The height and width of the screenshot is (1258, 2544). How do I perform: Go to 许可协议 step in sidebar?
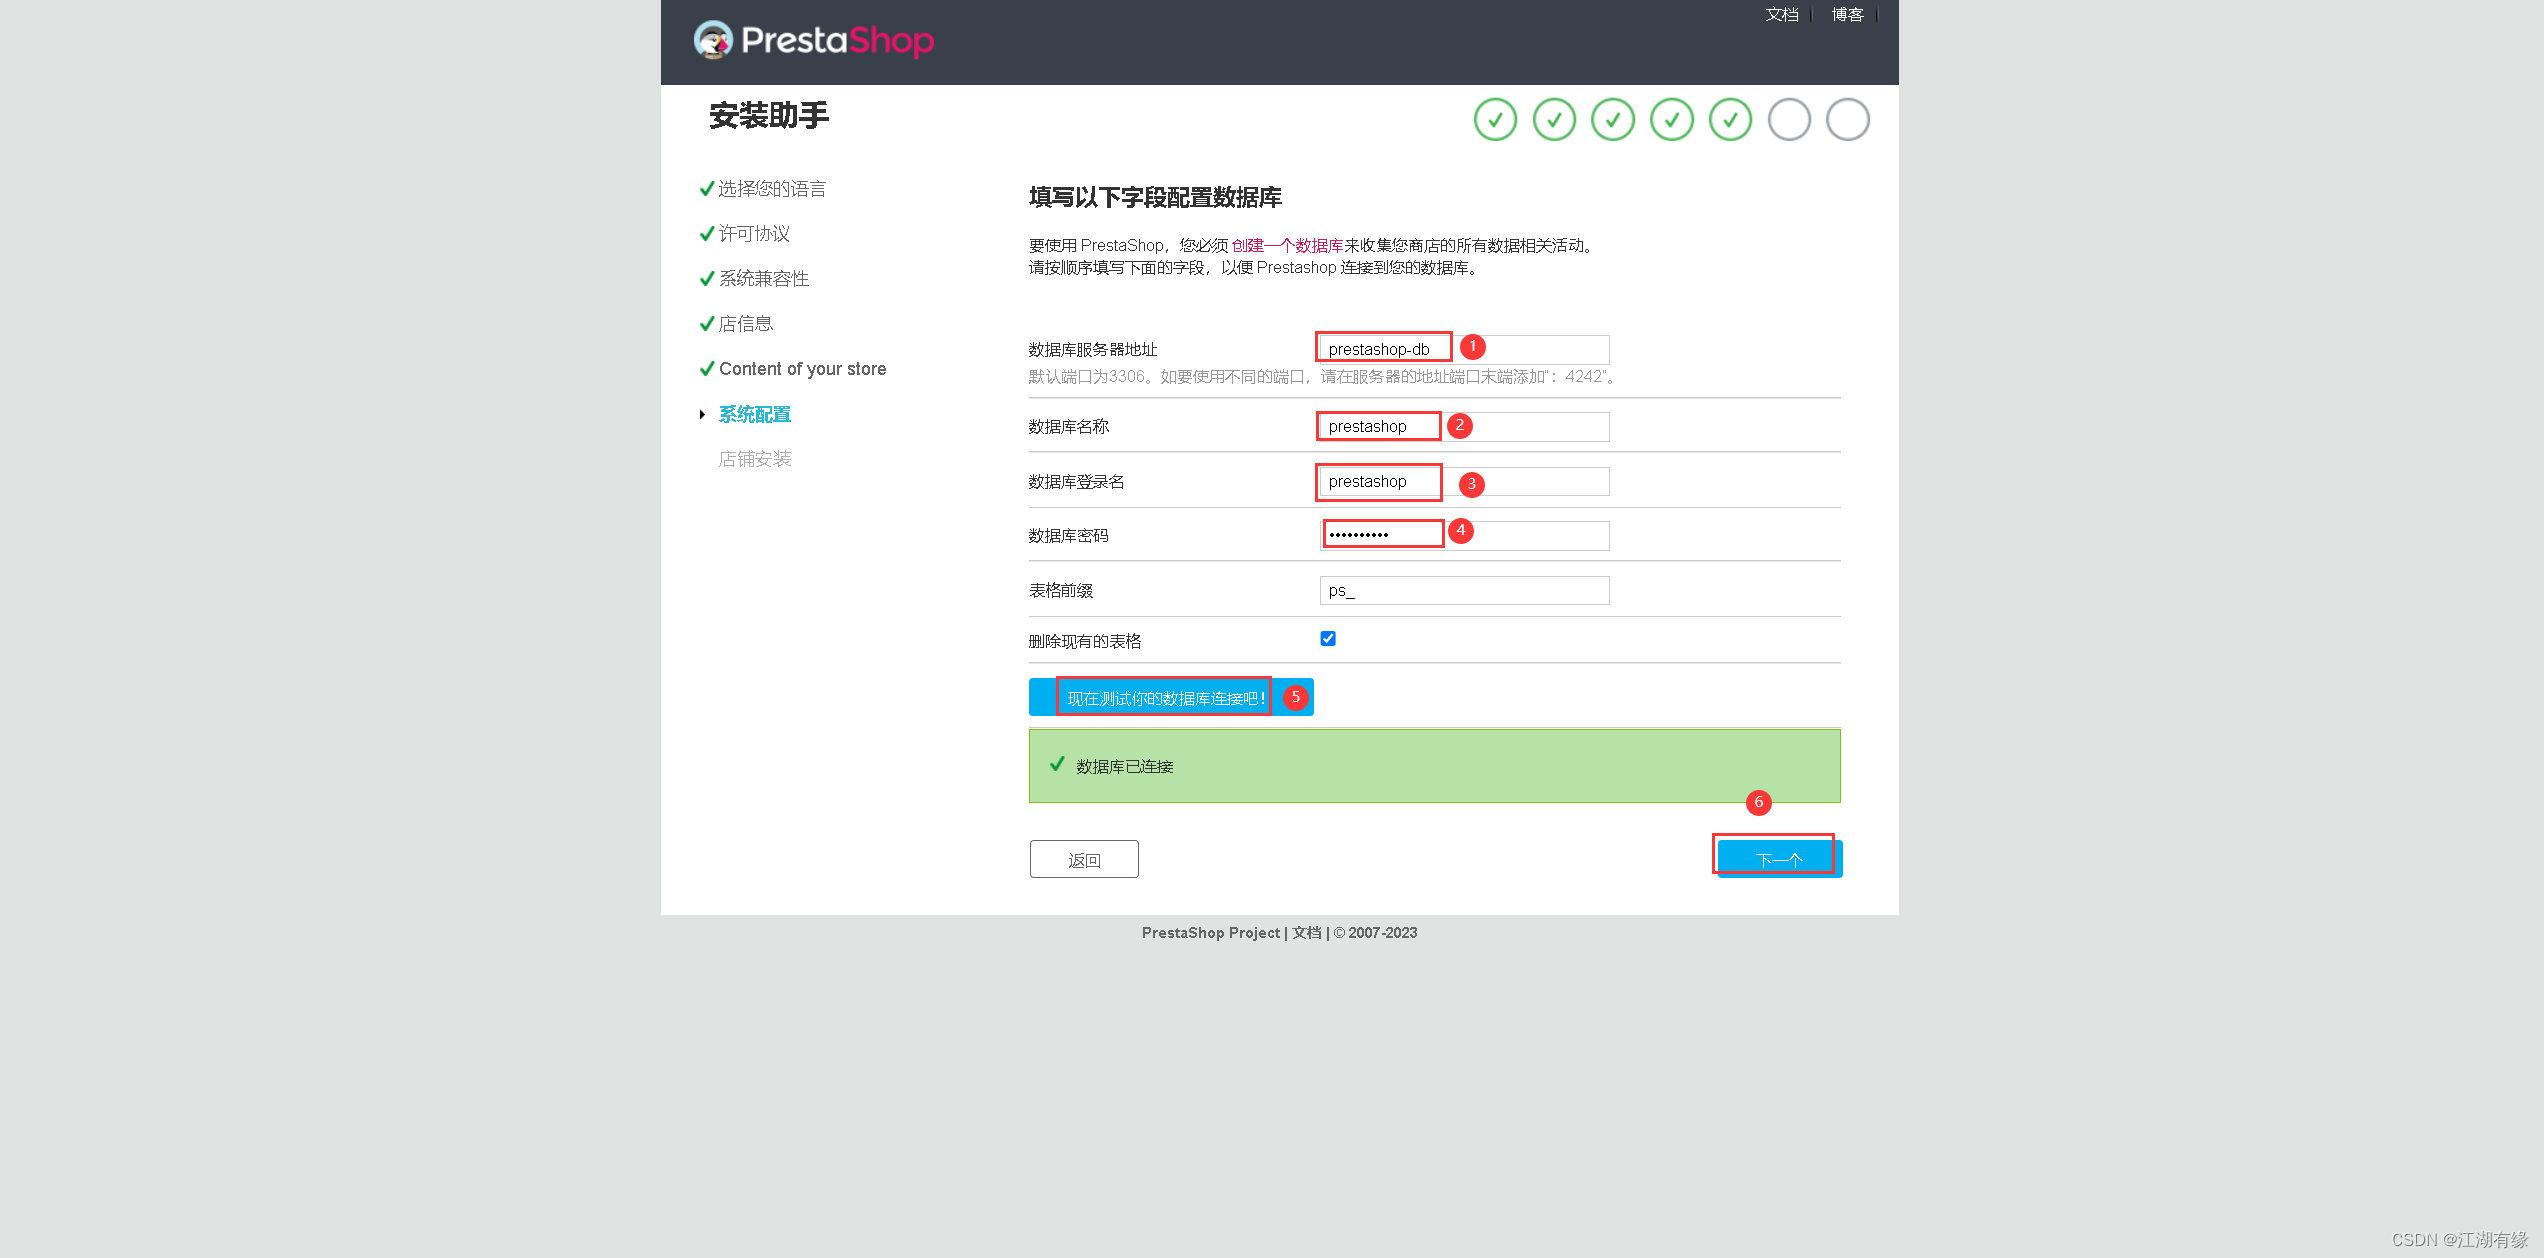[x=754, y=234]
